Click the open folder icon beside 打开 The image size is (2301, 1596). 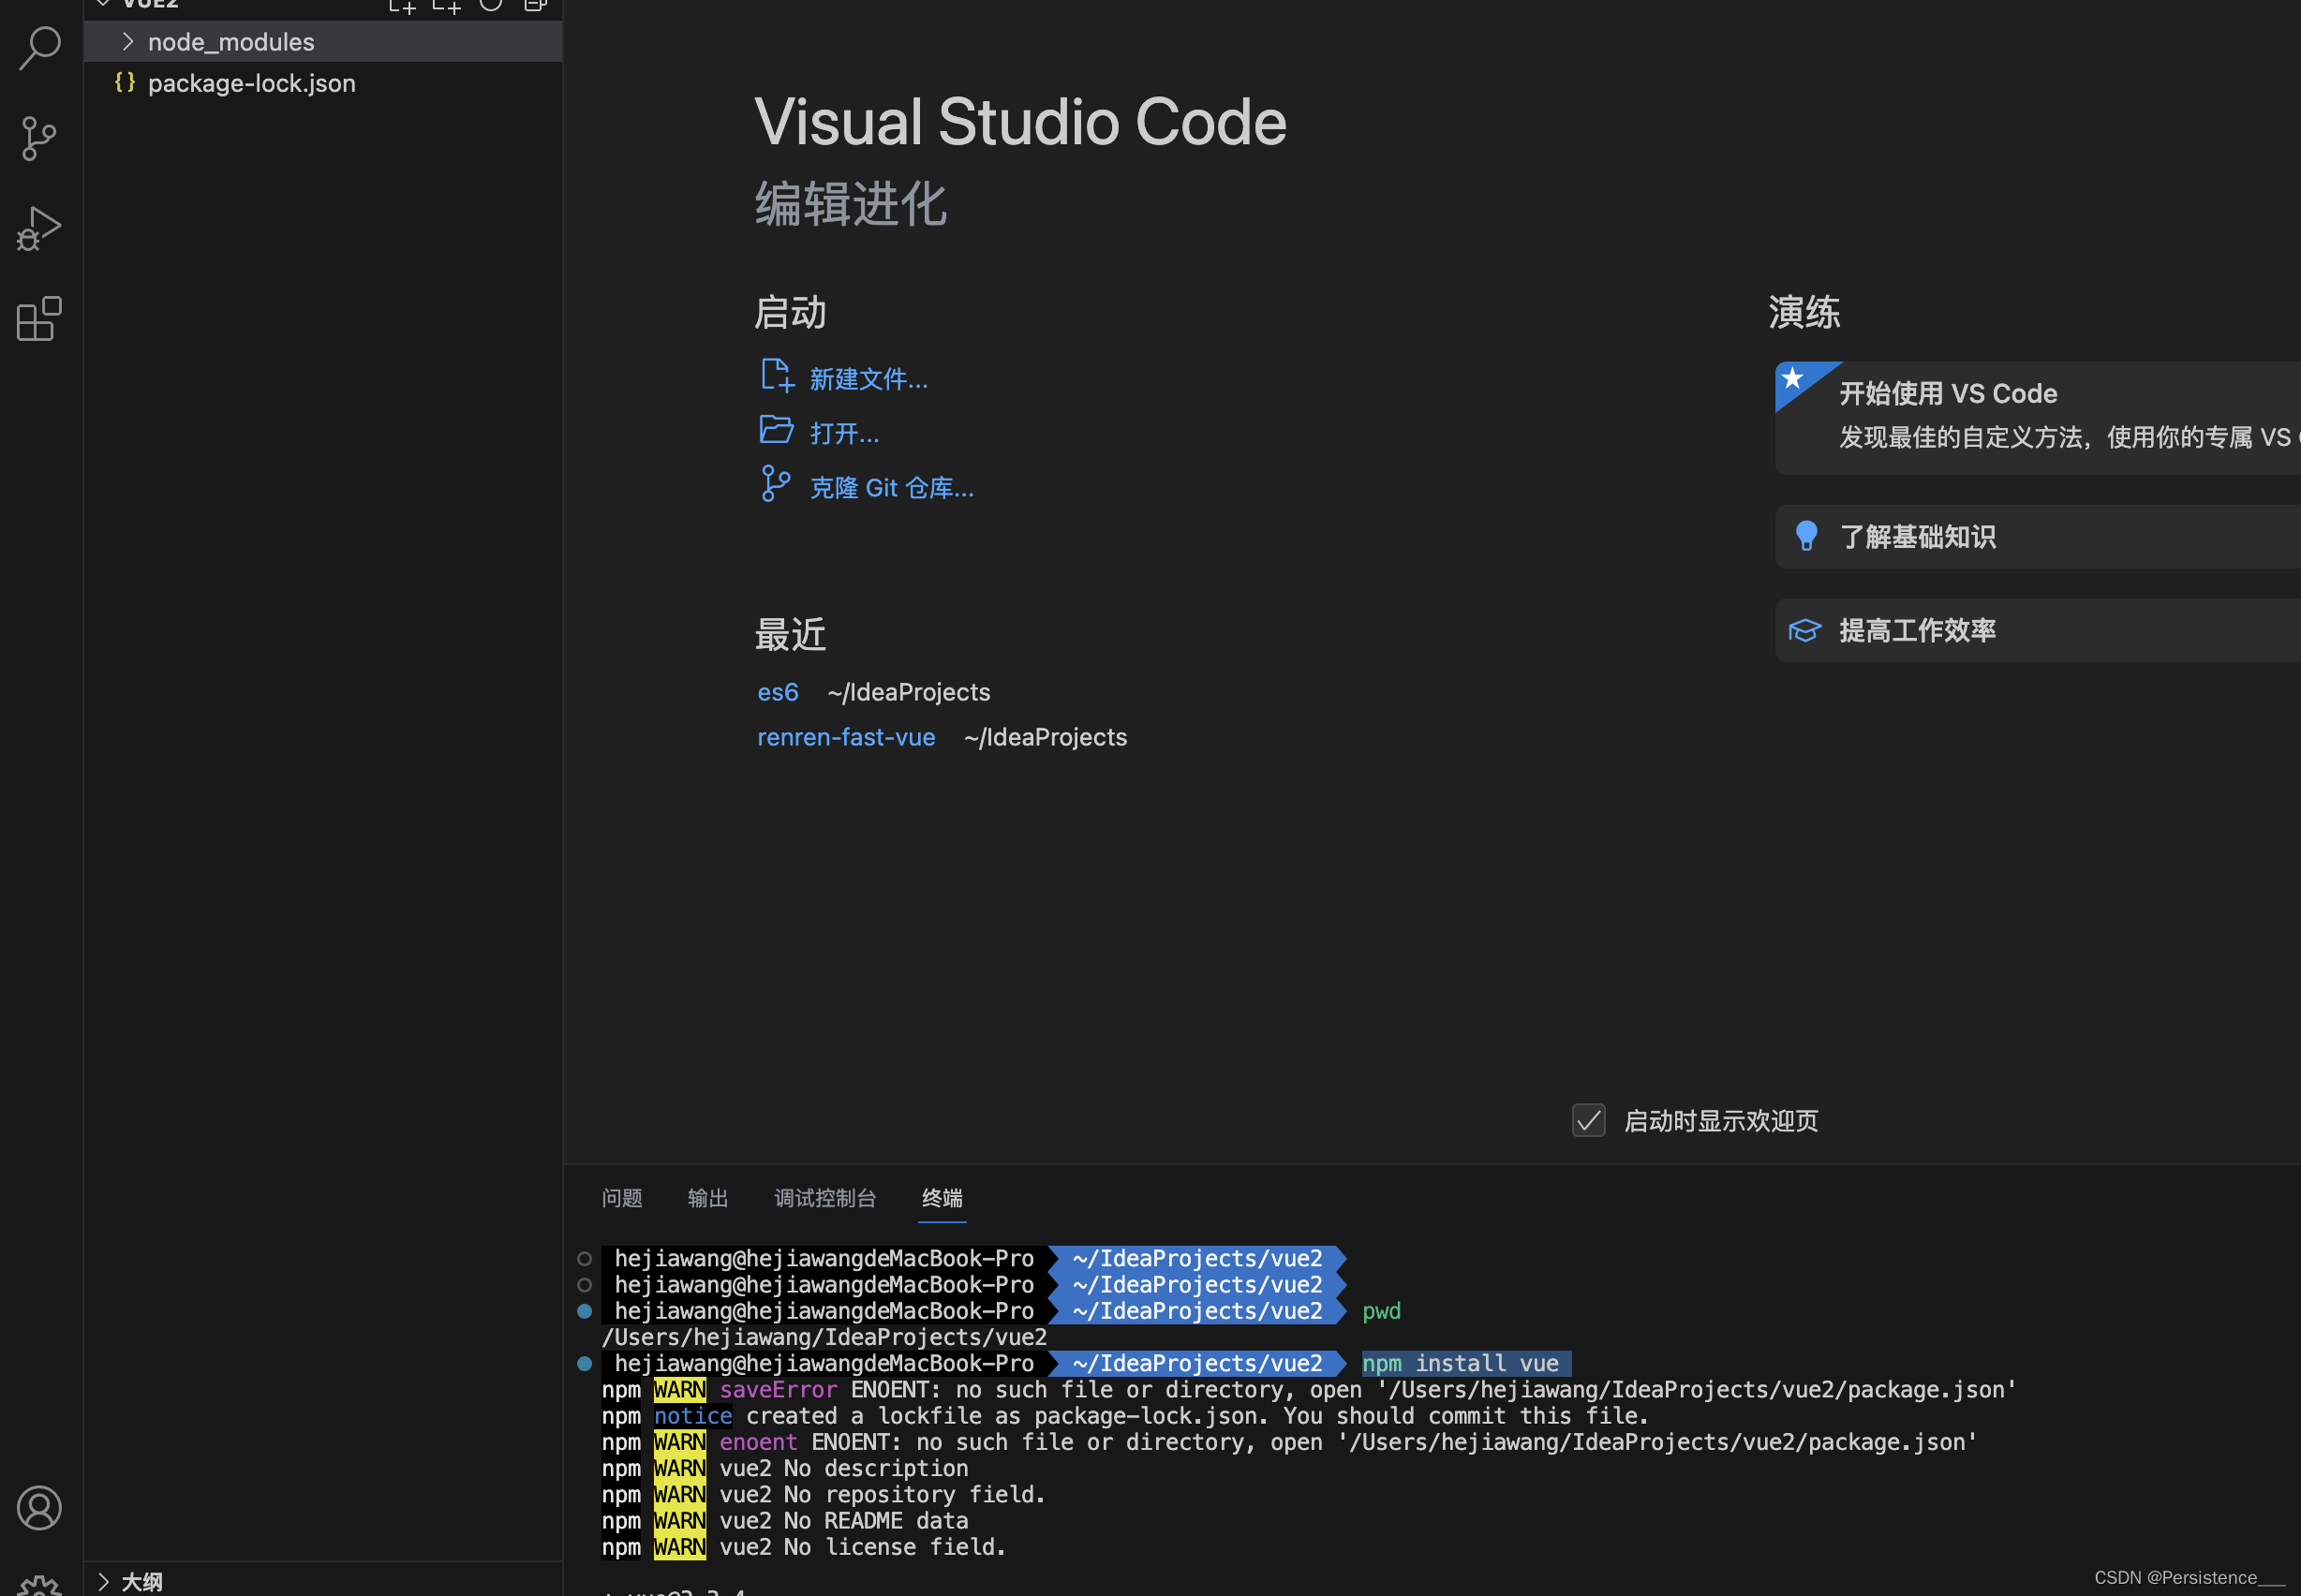(x=776, y=430)
